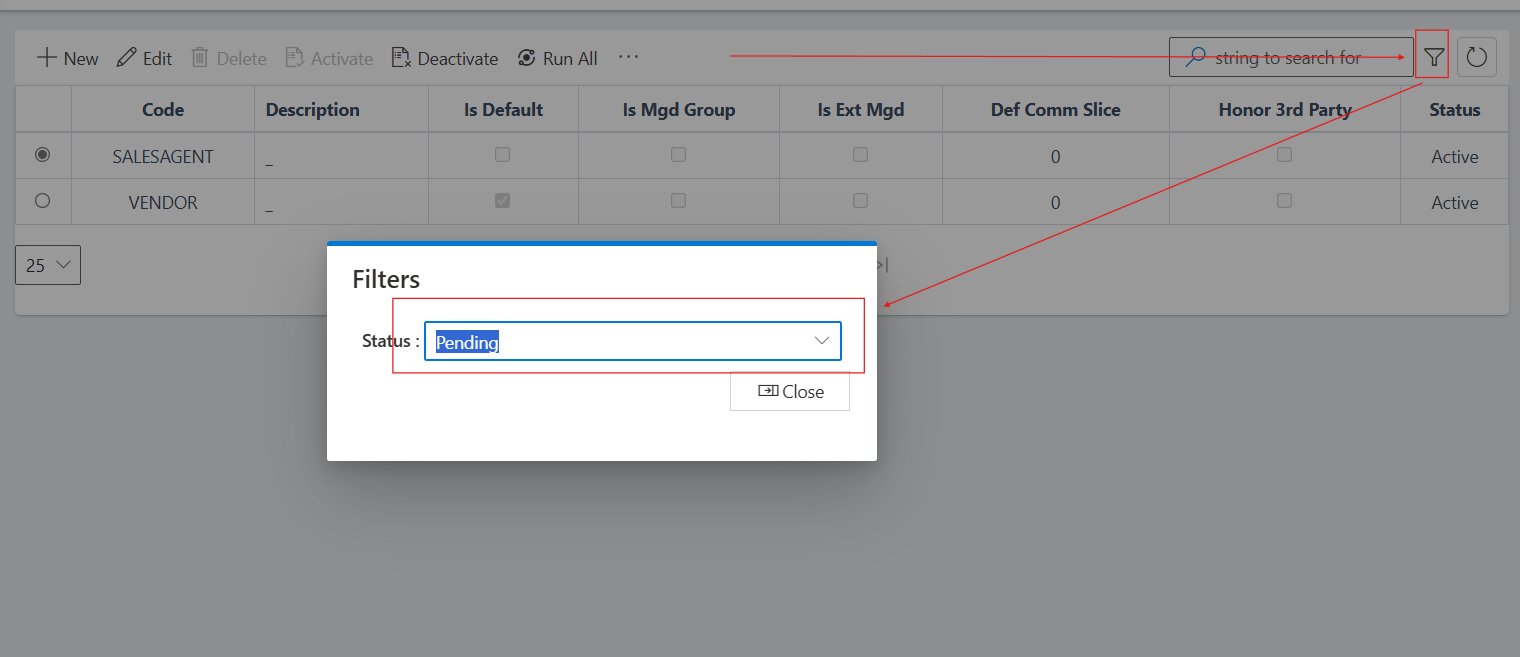Screen dimensions: 1520x657
Task: Click the Delete trash button
Action: click(228, 58)
